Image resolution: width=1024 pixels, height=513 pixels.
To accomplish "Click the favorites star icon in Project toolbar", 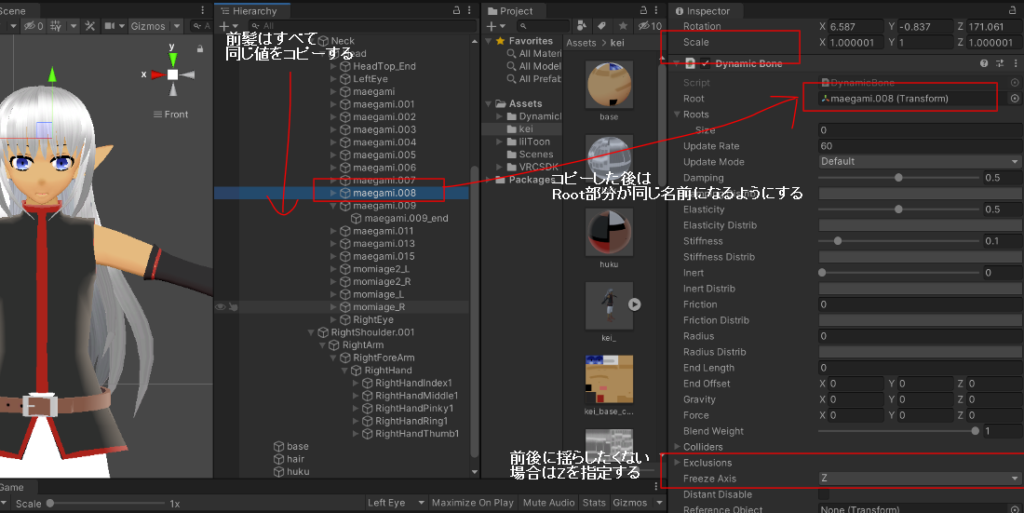I will (x=623, y=26).
